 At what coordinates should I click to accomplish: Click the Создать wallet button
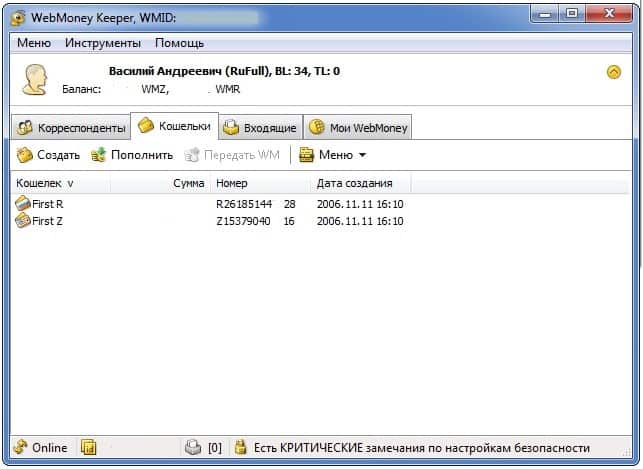pyautogui.click(x=48, y=155)
